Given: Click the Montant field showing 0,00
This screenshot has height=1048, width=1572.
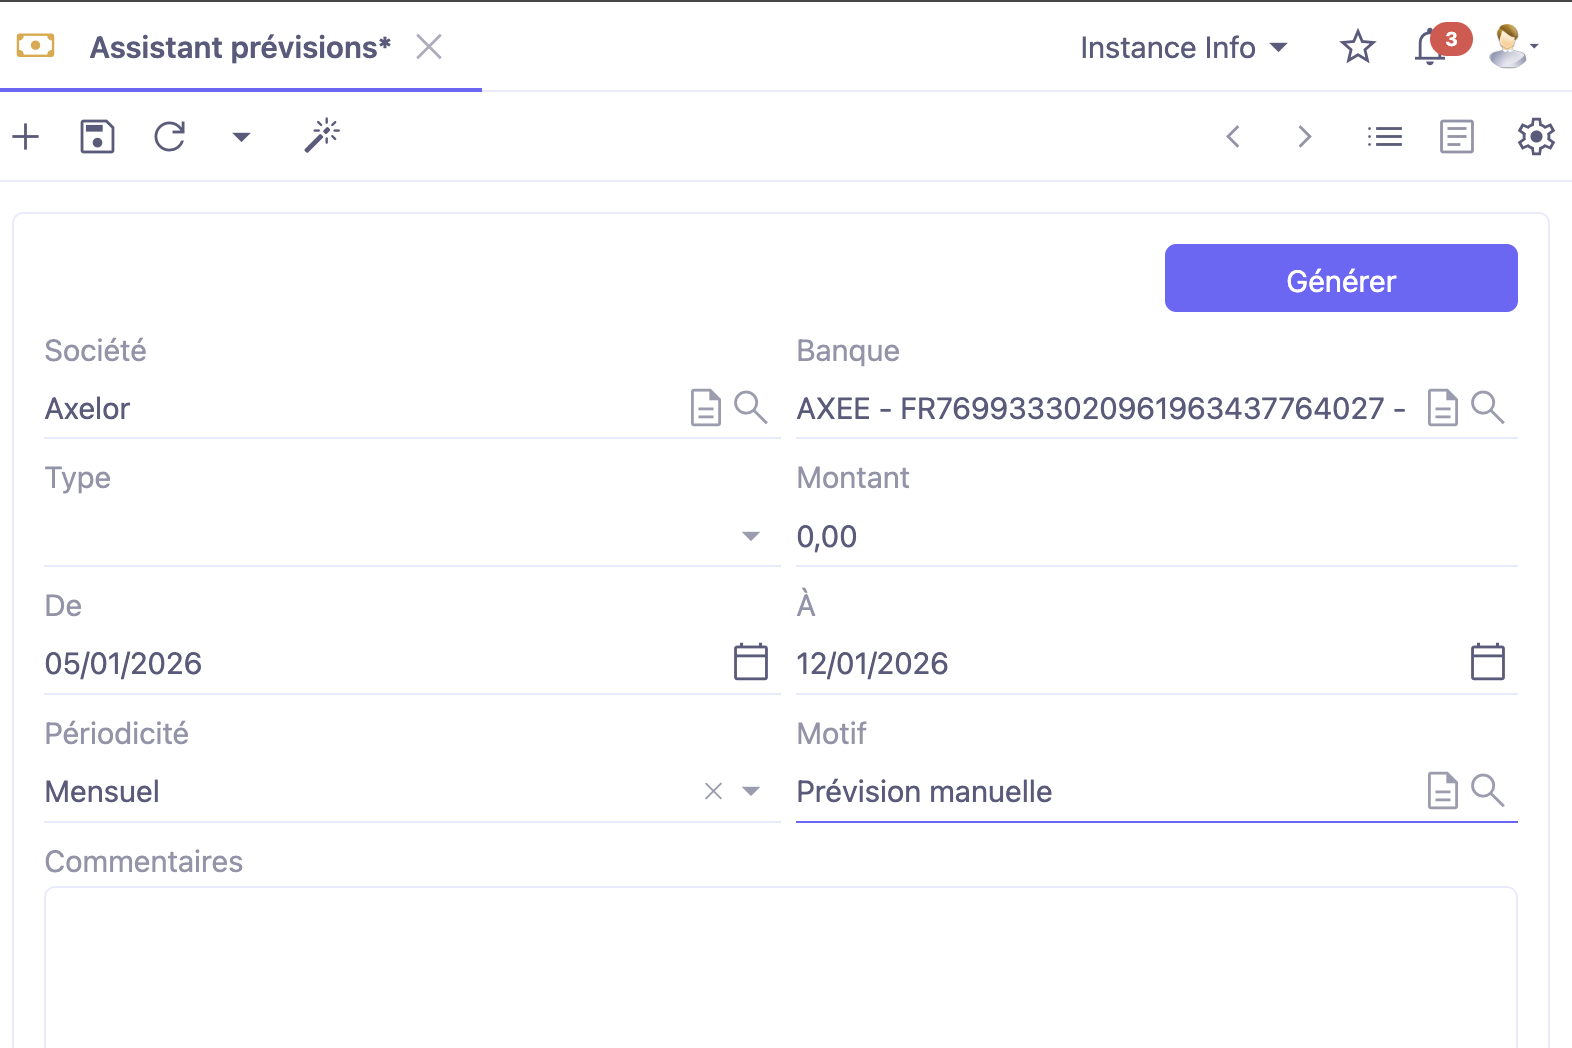Looking at the screenshot, I should [x=1157, y=536].
